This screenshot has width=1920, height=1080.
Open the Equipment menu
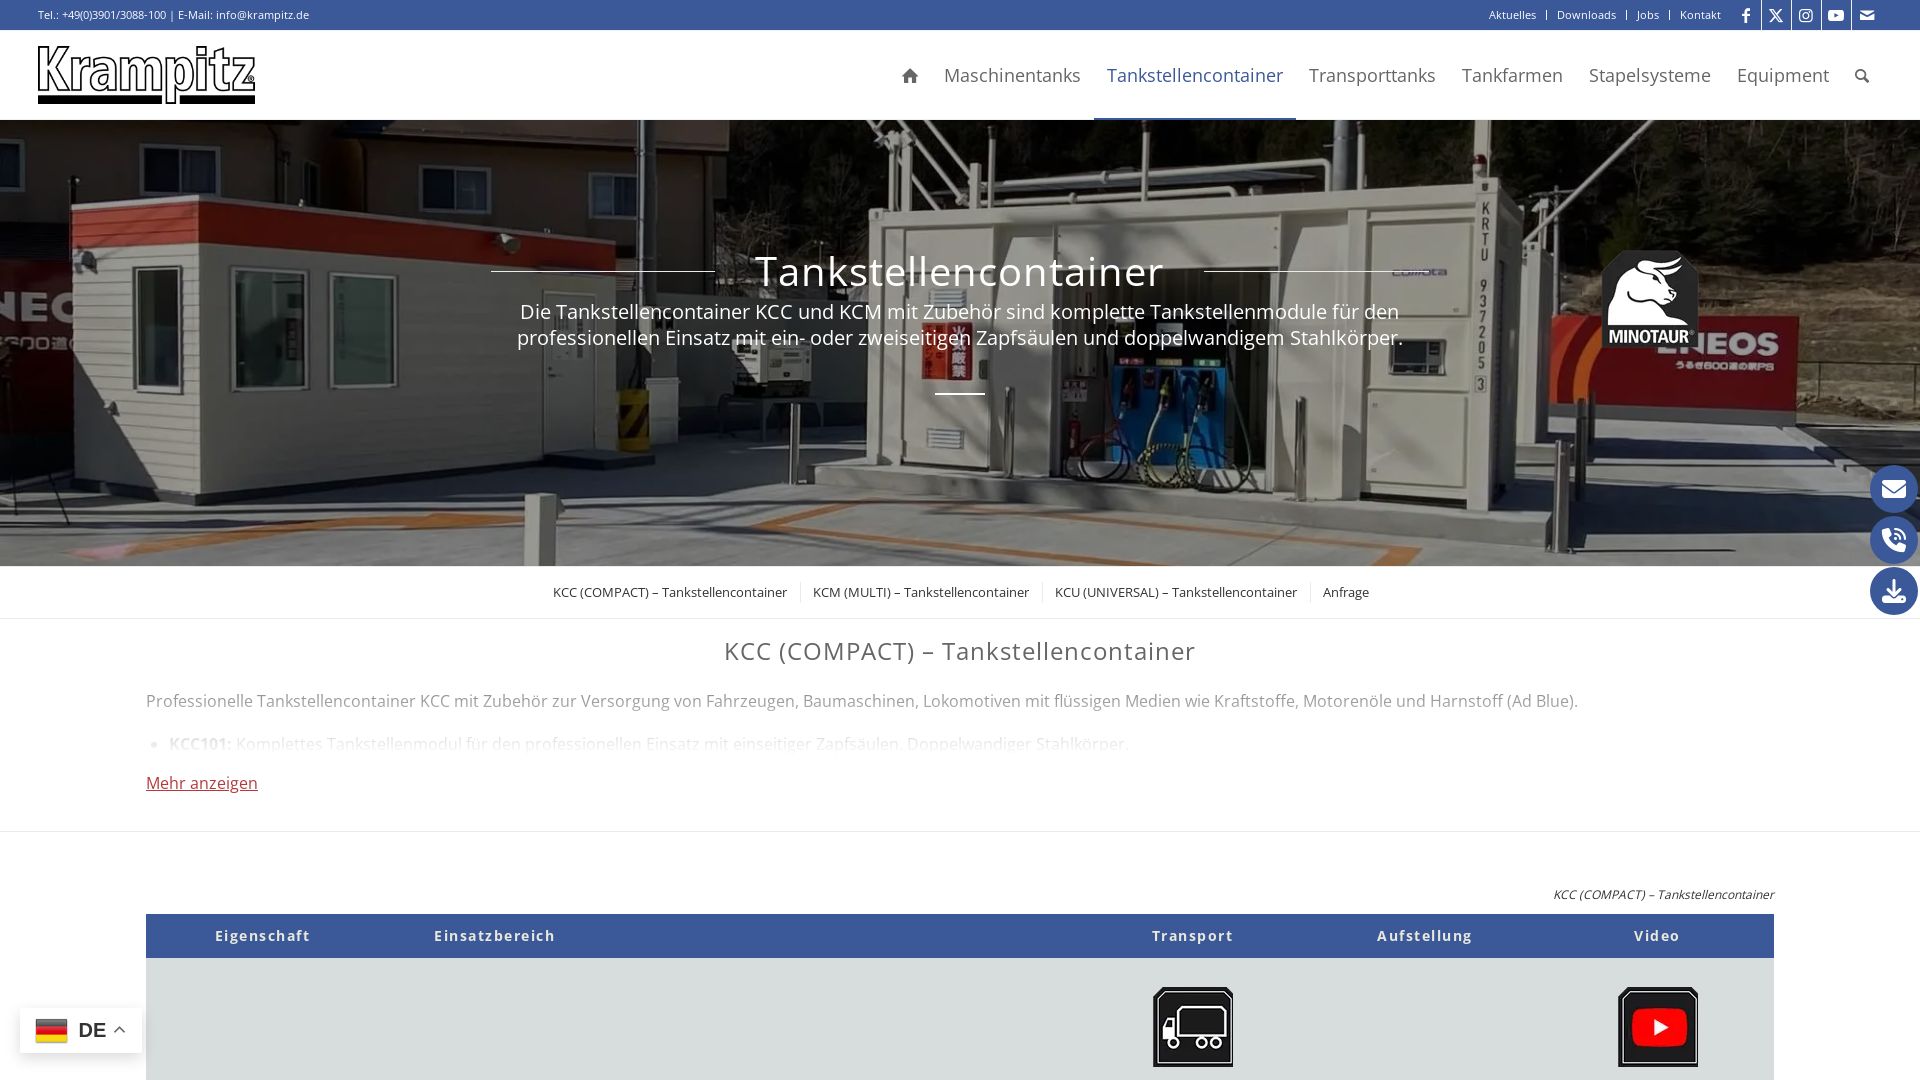tap(1783, 76)
